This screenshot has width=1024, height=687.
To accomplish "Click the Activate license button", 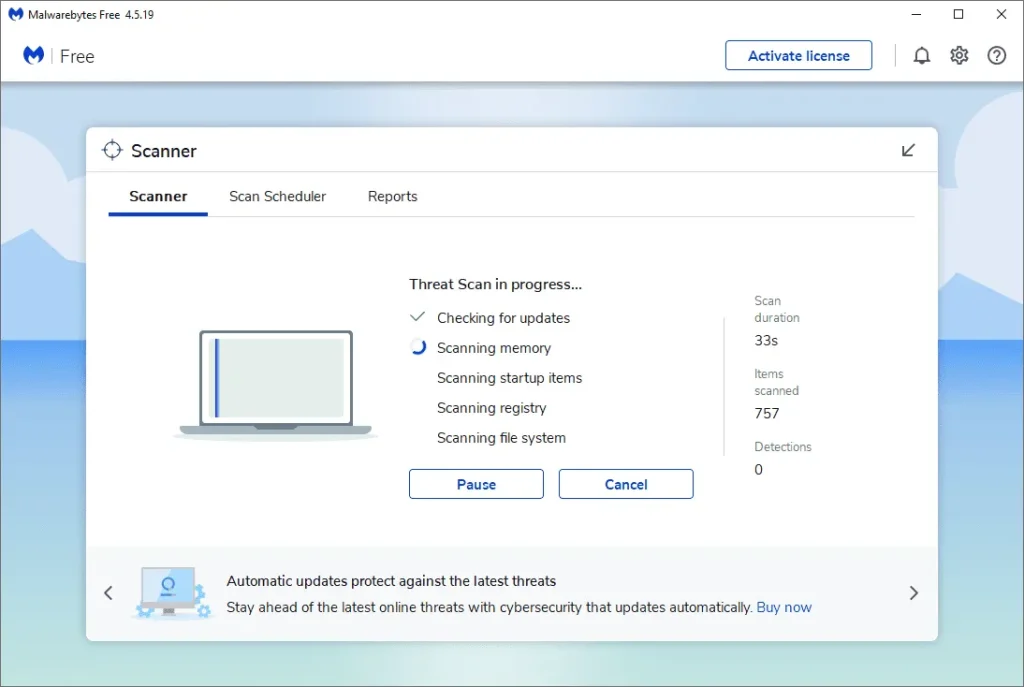I will [x=798, y=56].
